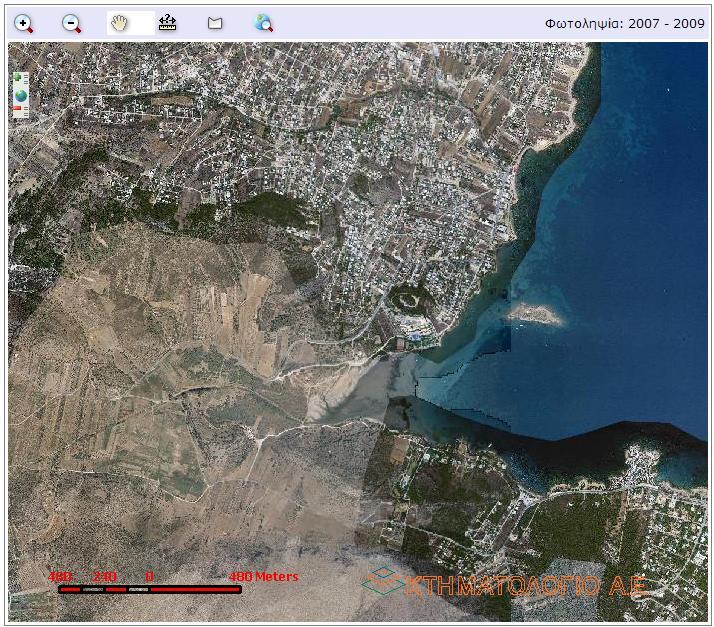The image size is (714, 627).
Task: Select the zoom out magnifier tool
Action: click(x=71, y=24)
